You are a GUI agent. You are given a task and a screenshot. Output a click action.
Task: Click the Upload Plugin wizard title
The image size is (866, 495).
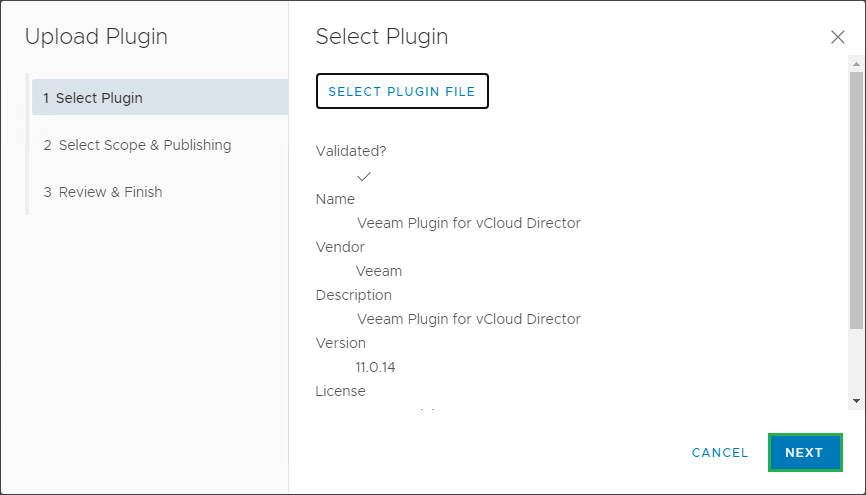coord(96,37)
